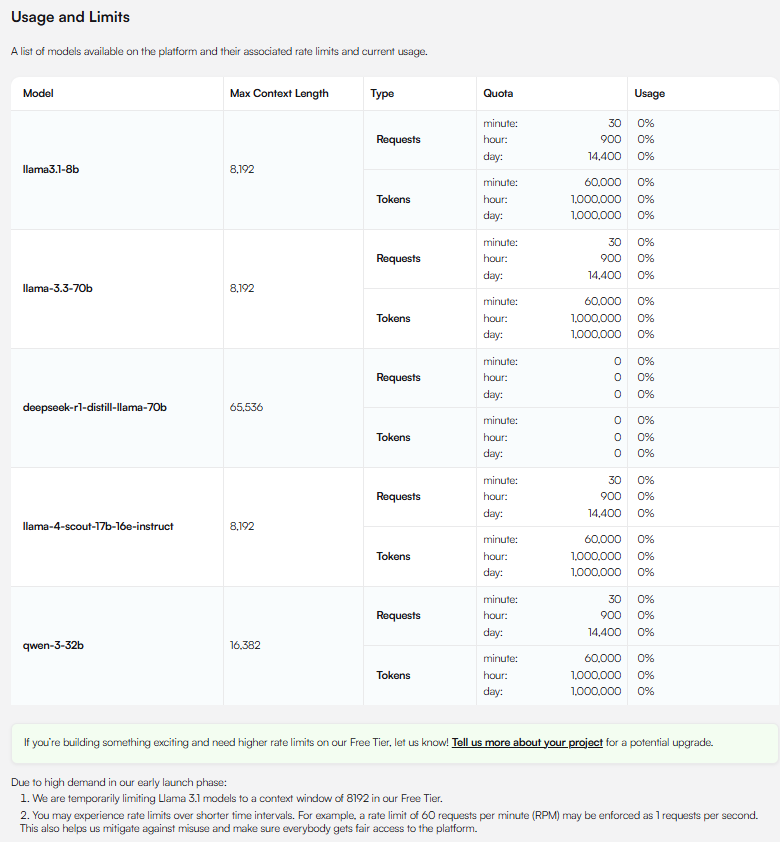The width and height of the screenshot is (780, 842).
Task: Select the "Type" column header
Action: pyautogui.click(x=382, y=94)
